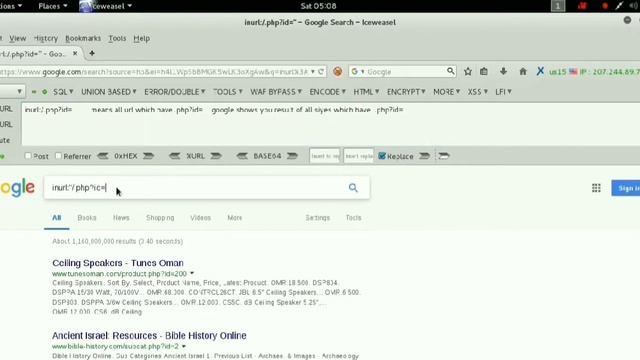Open the WAF BYPASS dropdown
The image size is (640, 360).
tap(276, 92)
